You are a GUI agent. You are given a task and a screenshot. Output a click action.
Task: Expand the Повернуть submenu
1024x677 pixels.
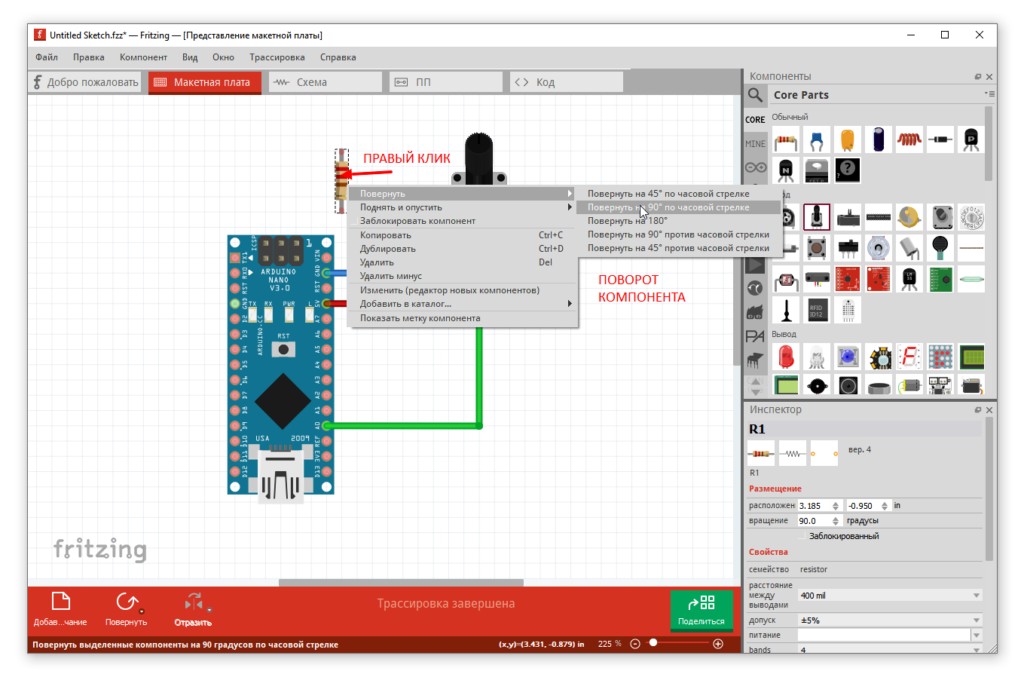click(464, 193)
